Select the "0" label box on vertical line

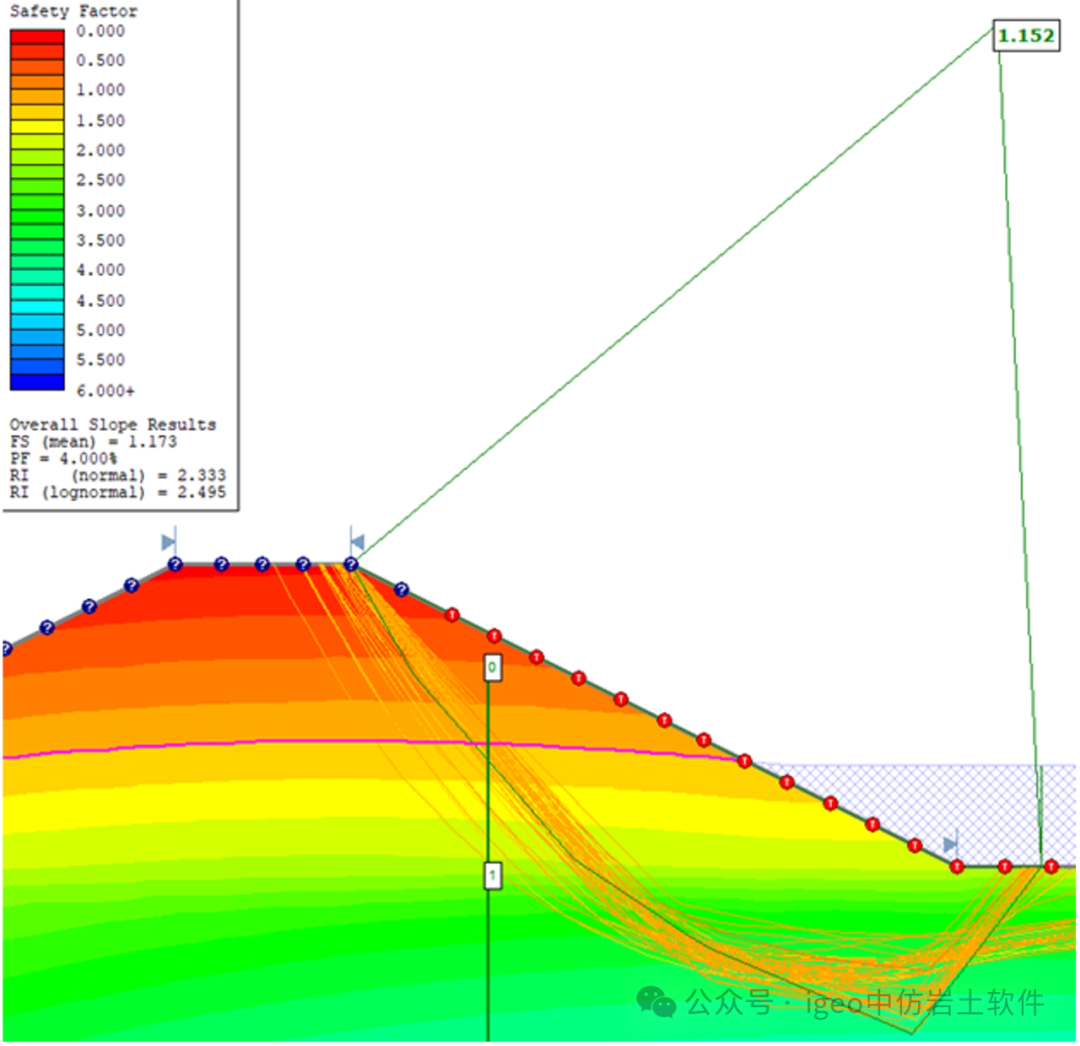point(492,668)
